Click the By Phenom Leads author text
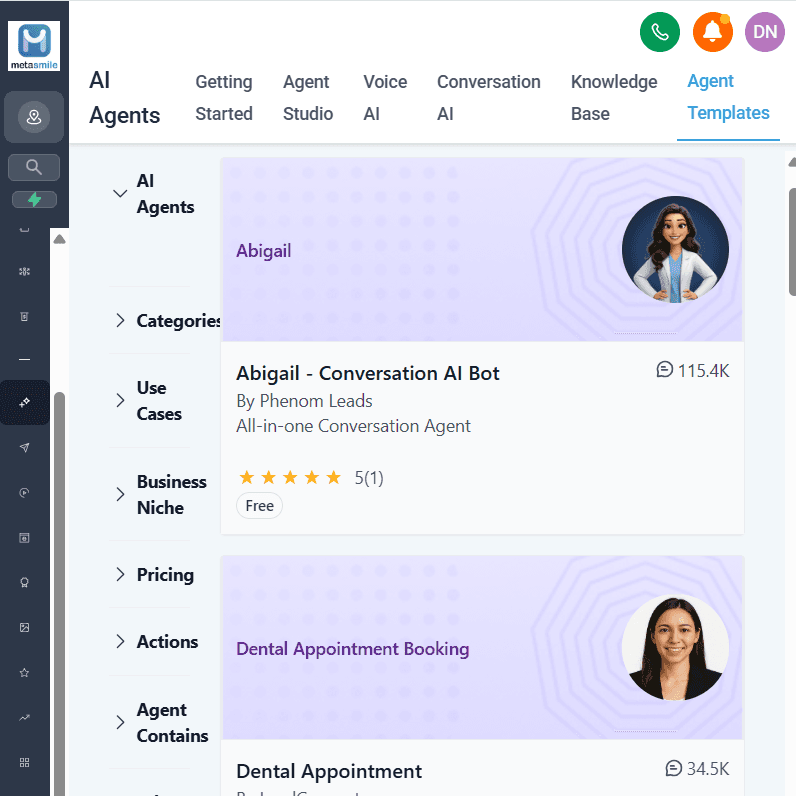This screenshot has height=796, width=796. point(304,401)
